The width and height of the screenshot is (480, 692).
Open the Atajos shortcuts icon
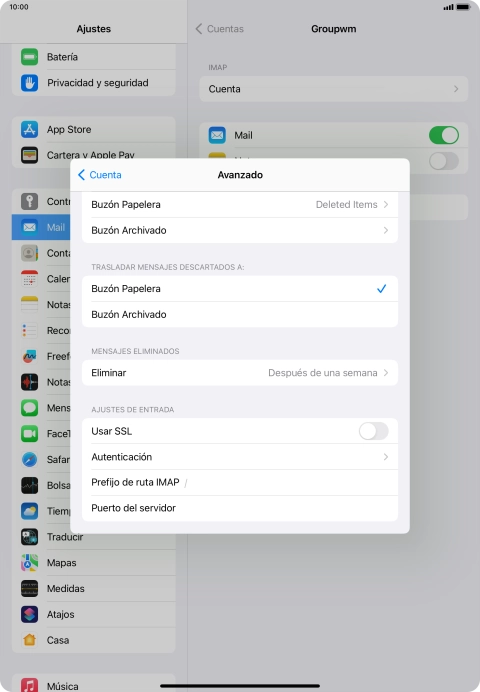tap(30, 614)
